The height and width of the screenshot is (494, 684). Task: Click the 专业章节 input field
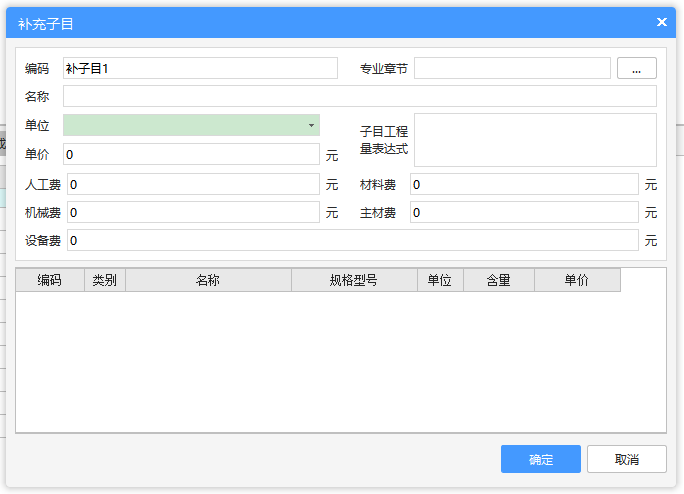[512, 68]
